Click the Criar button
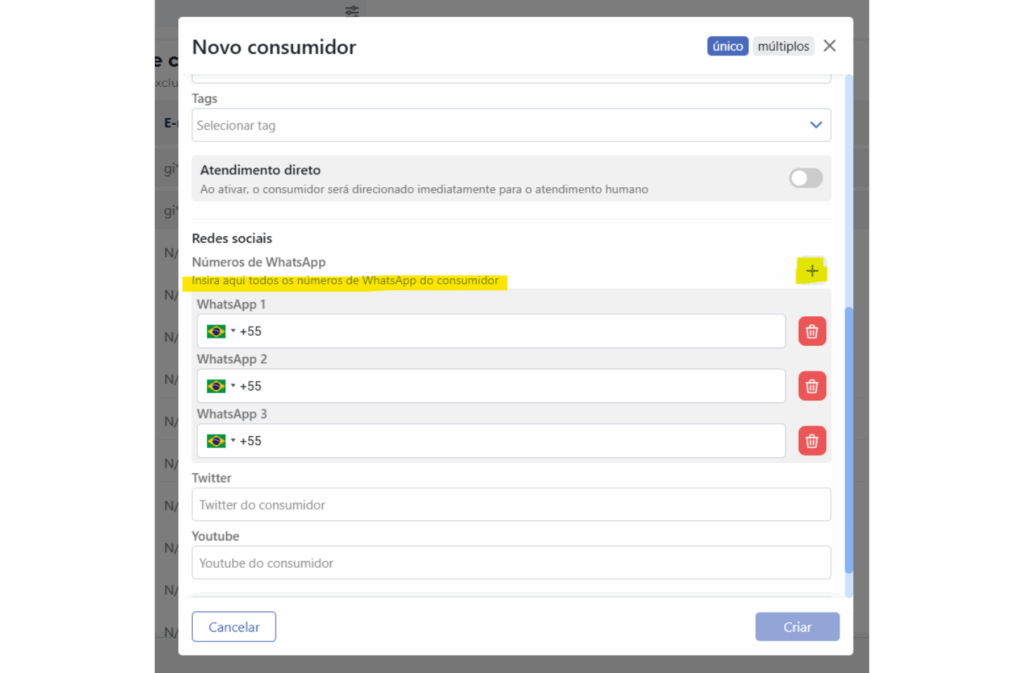Image resolution: width=1024 pixels, height=673 pixels. pos(797,627)
